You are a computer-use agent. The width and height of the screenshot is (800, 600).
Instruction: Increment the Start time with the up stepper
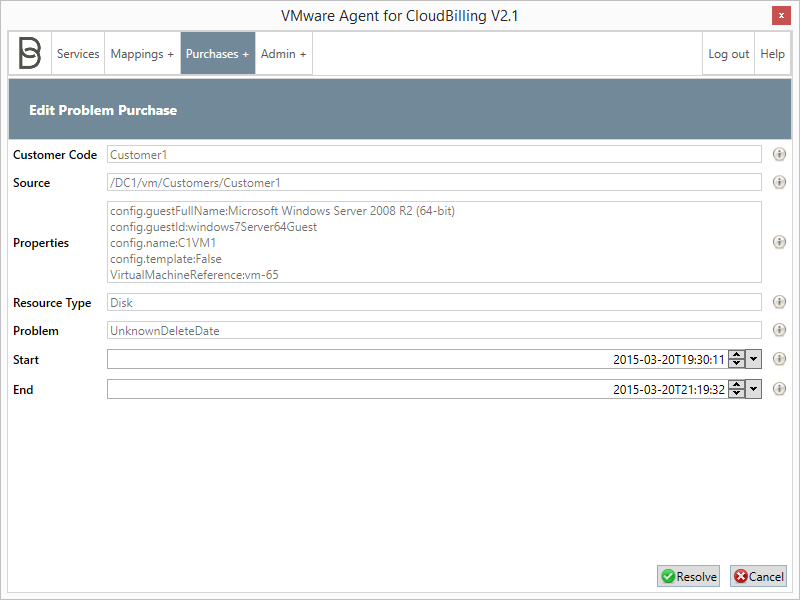737,355
